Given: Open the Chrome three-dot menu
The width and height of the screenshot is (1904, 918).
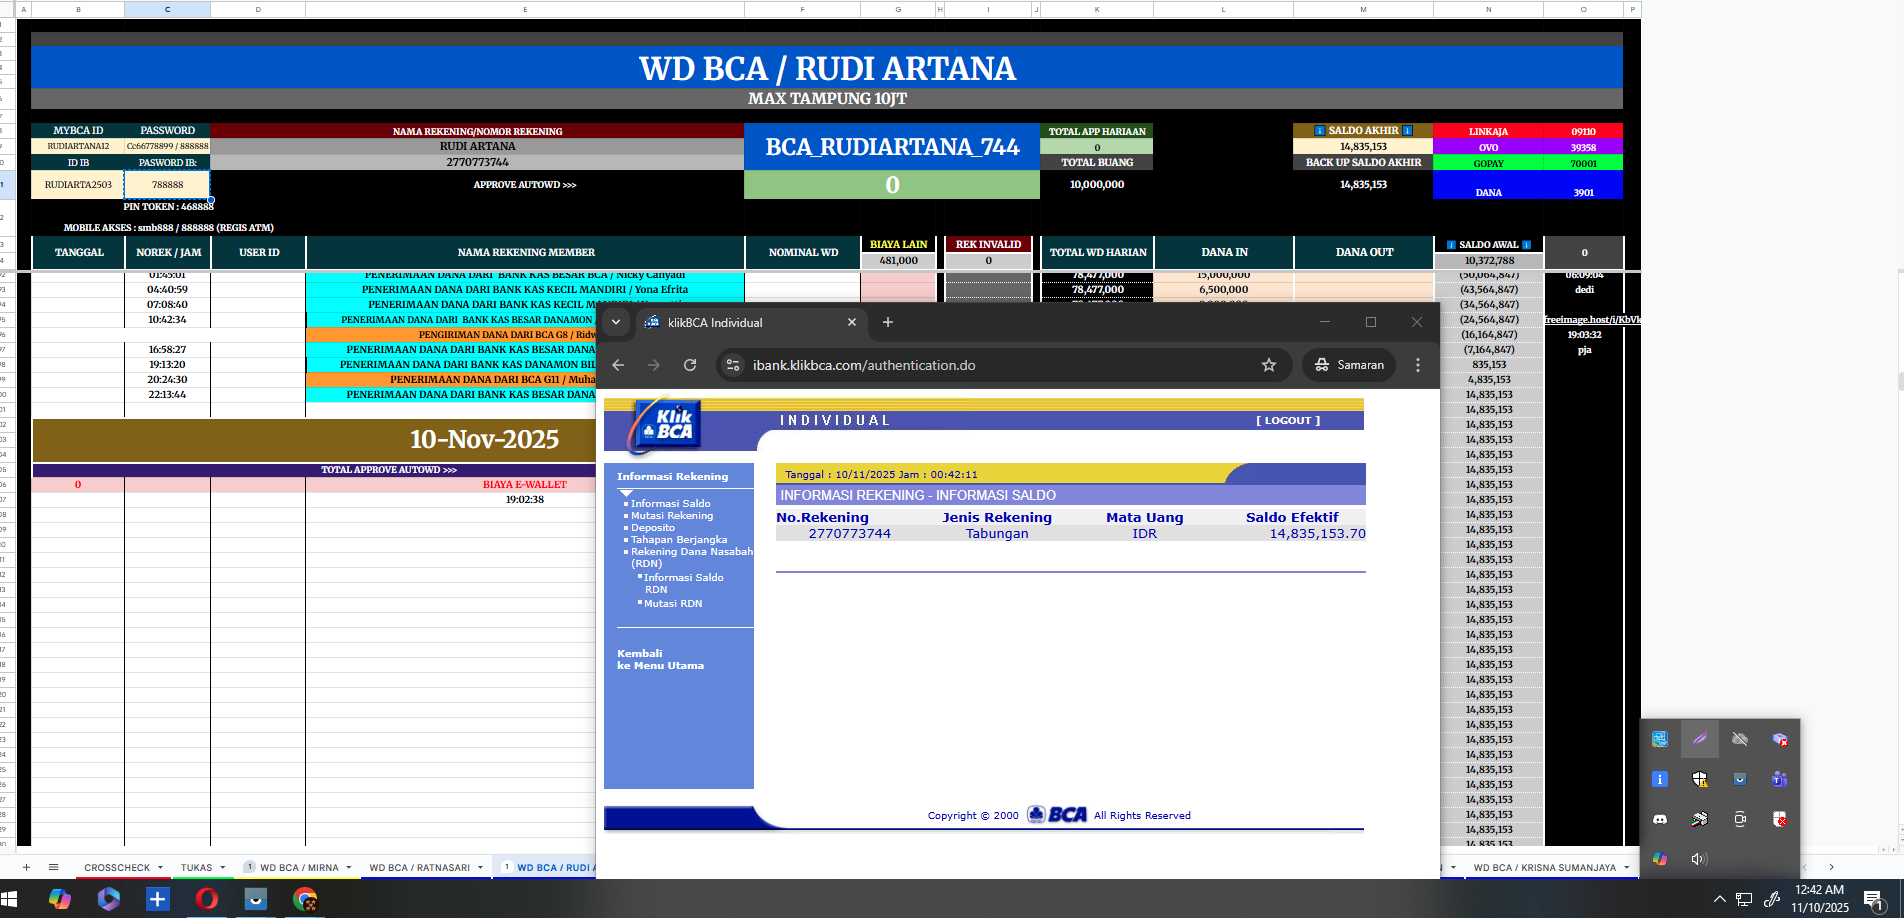Looking at the screenshot, I should (x=1418, y=365).
